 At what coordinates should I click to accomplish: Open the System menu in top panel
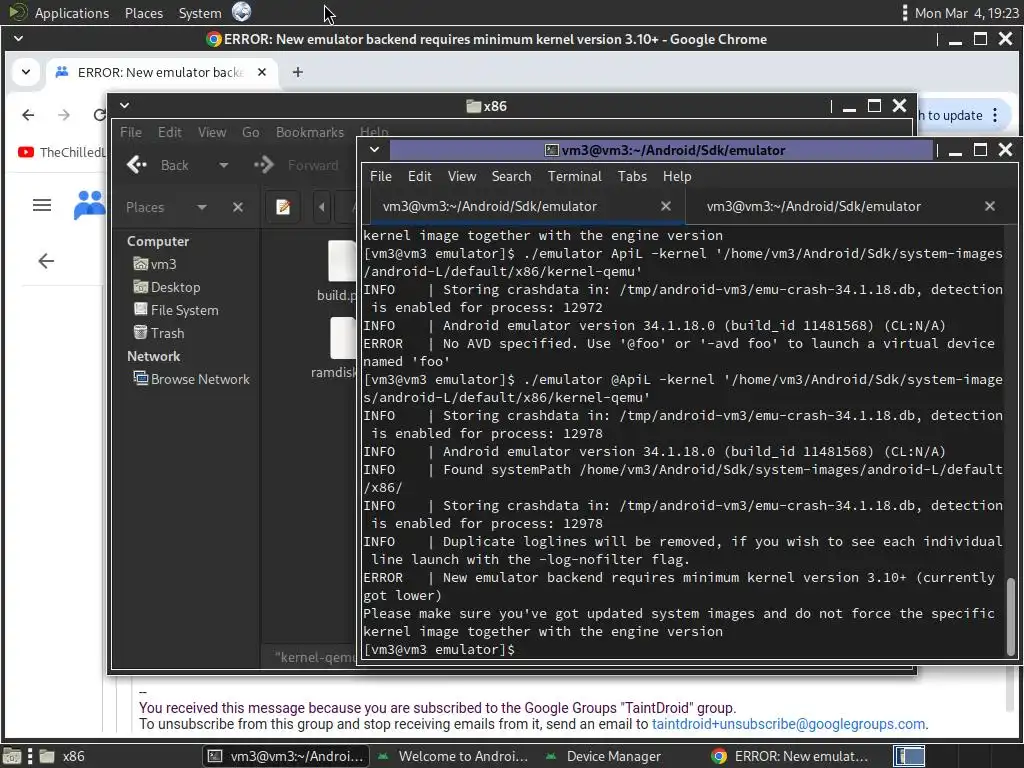point(200,12)
